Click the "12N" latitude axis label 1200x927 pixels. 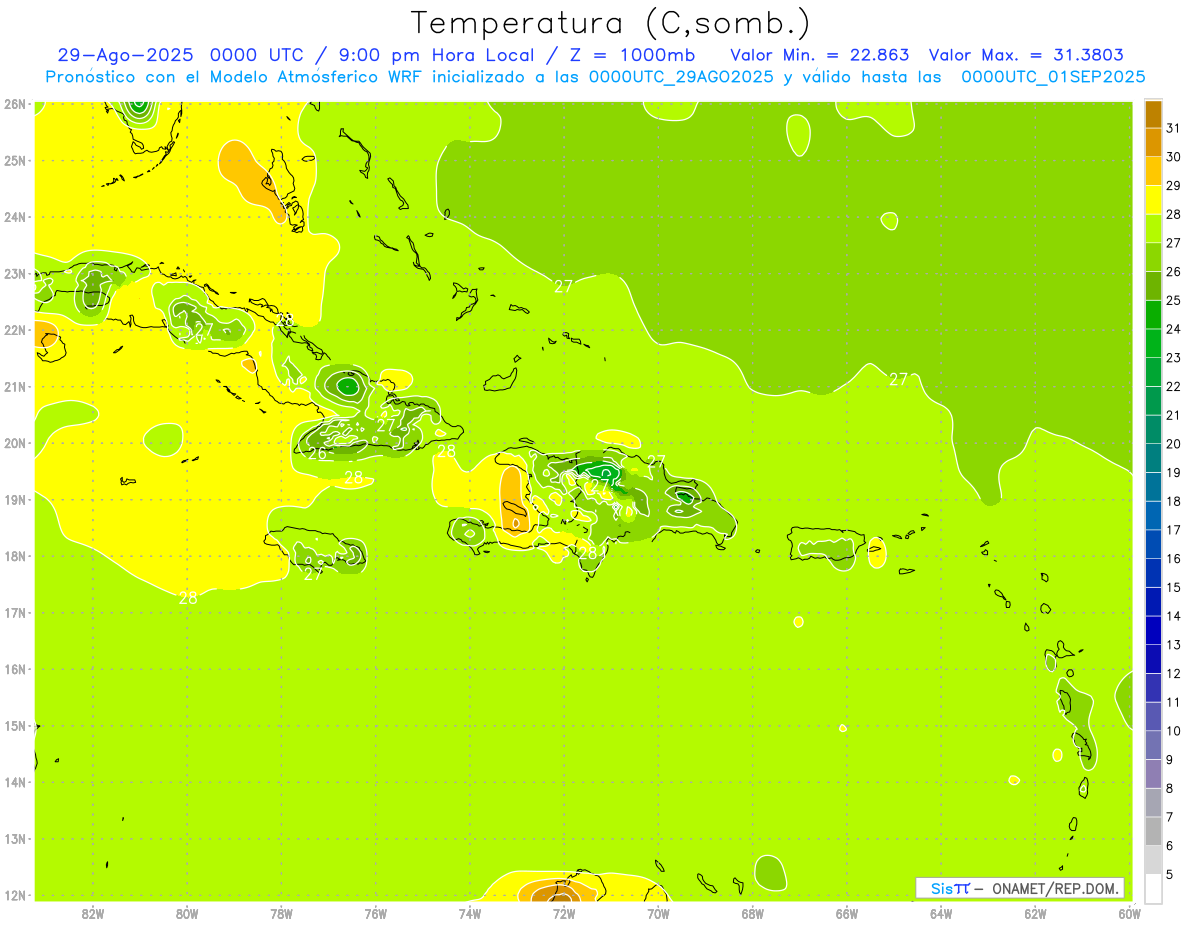pos(14,895)
